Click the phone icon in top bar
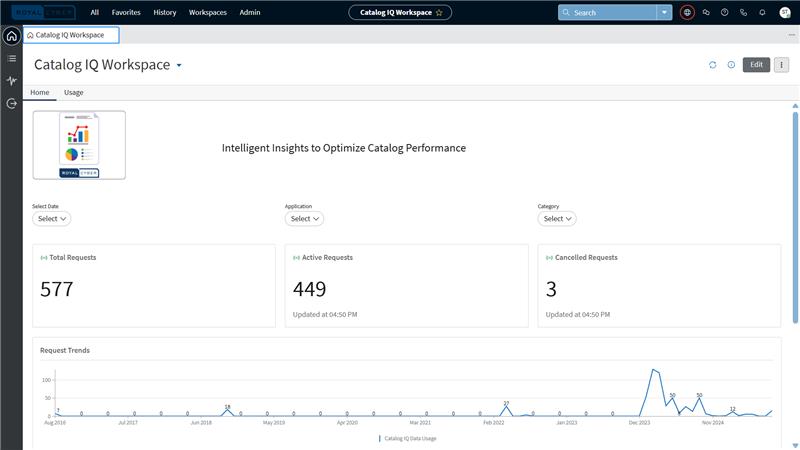This screenshot has width=800, height=450. point(743,12)
